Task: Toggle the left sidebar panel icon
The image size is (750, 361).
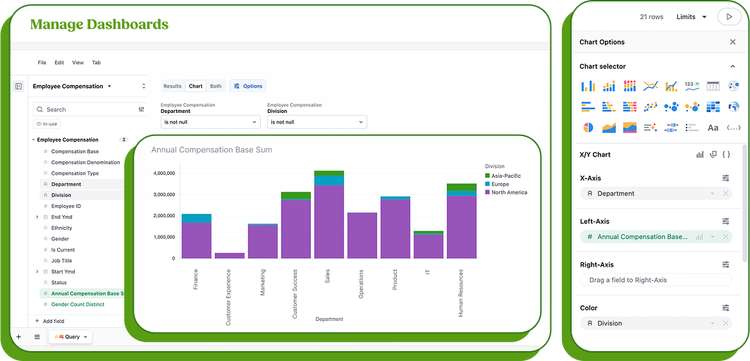Action: pyautogui.click(x=18, y=86)
